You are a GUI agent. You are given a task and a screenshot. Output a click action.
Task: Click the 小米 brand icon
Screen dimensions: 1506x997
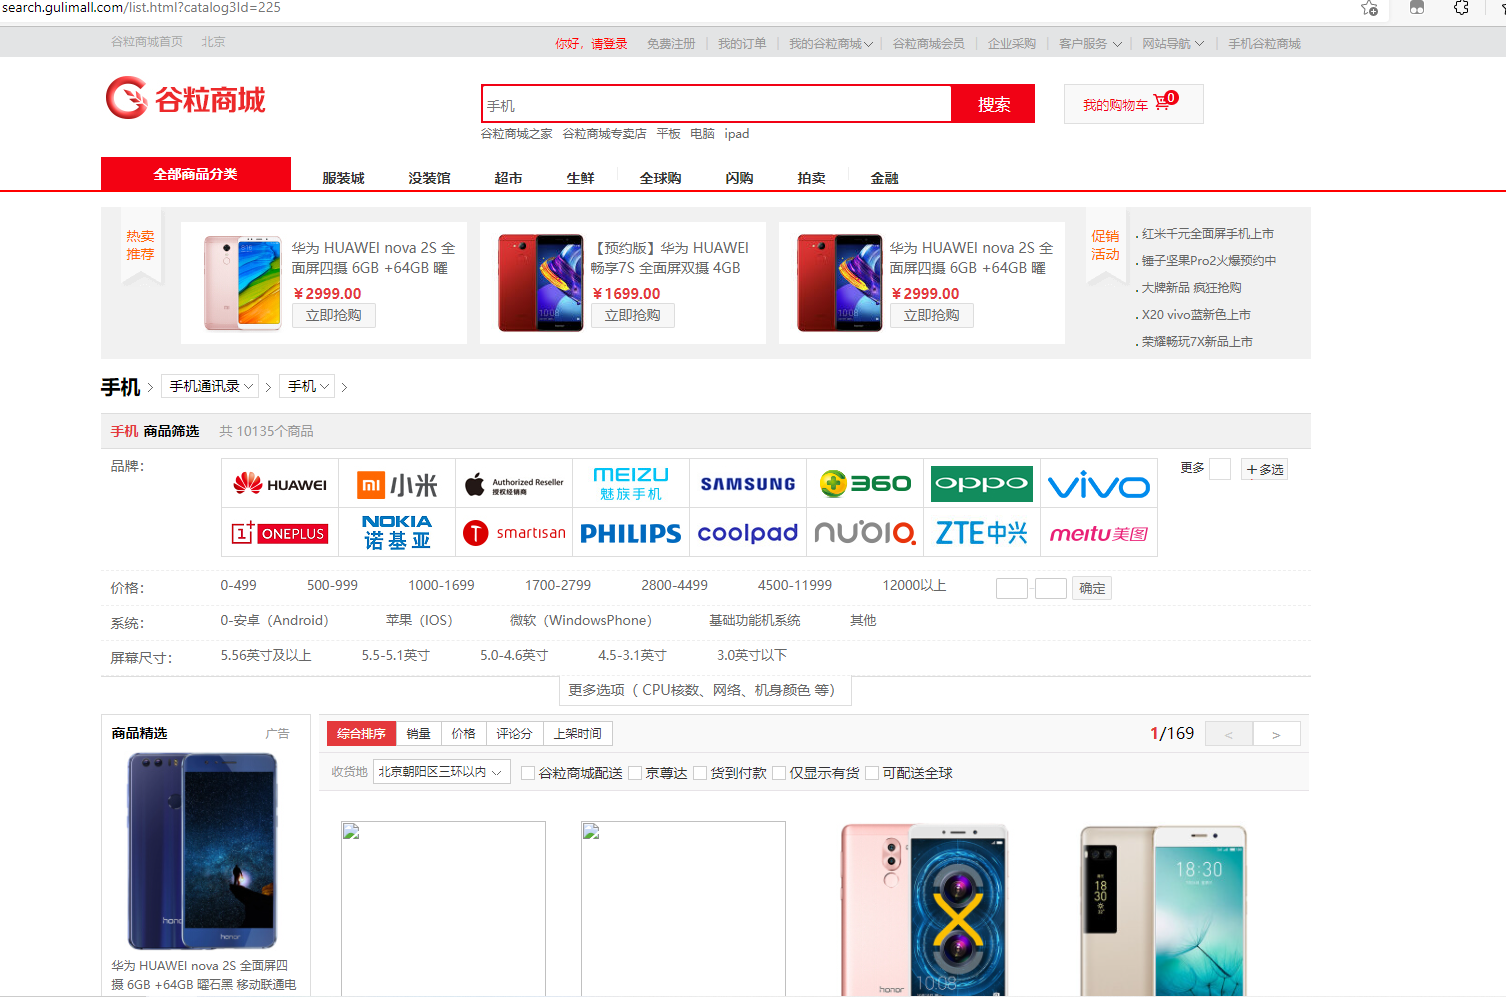point(397,483)
